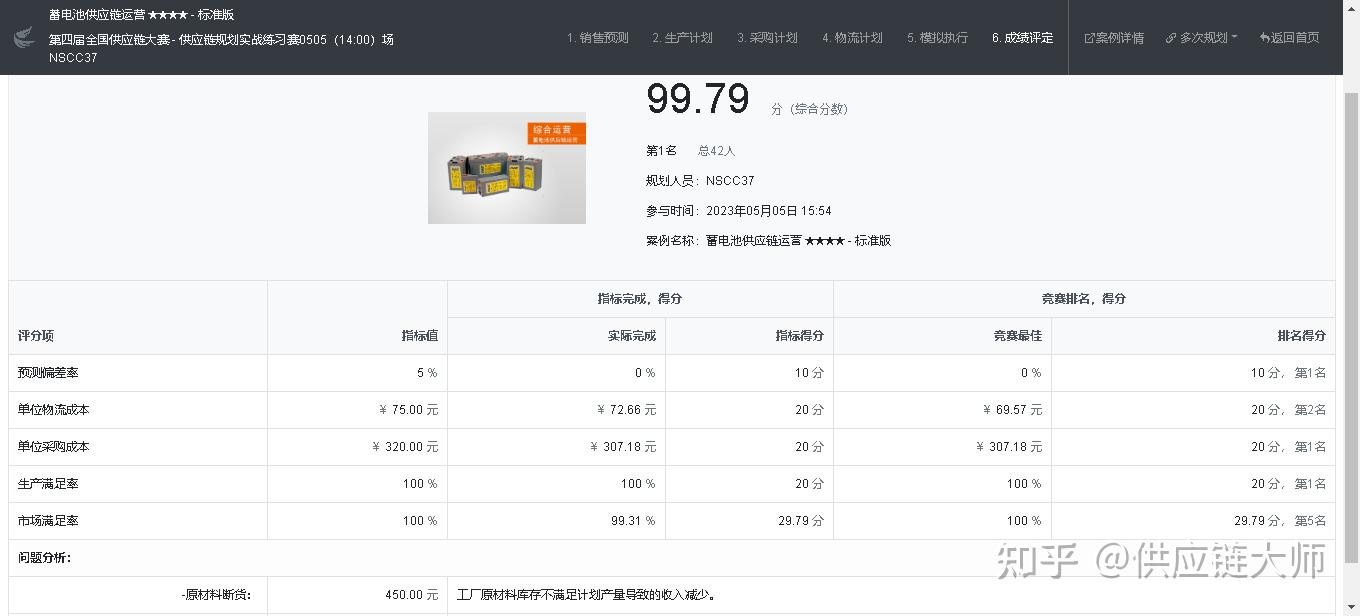Click the 29.79 分 score cell
Screen dimensions: 1360x616
(802, 521)
